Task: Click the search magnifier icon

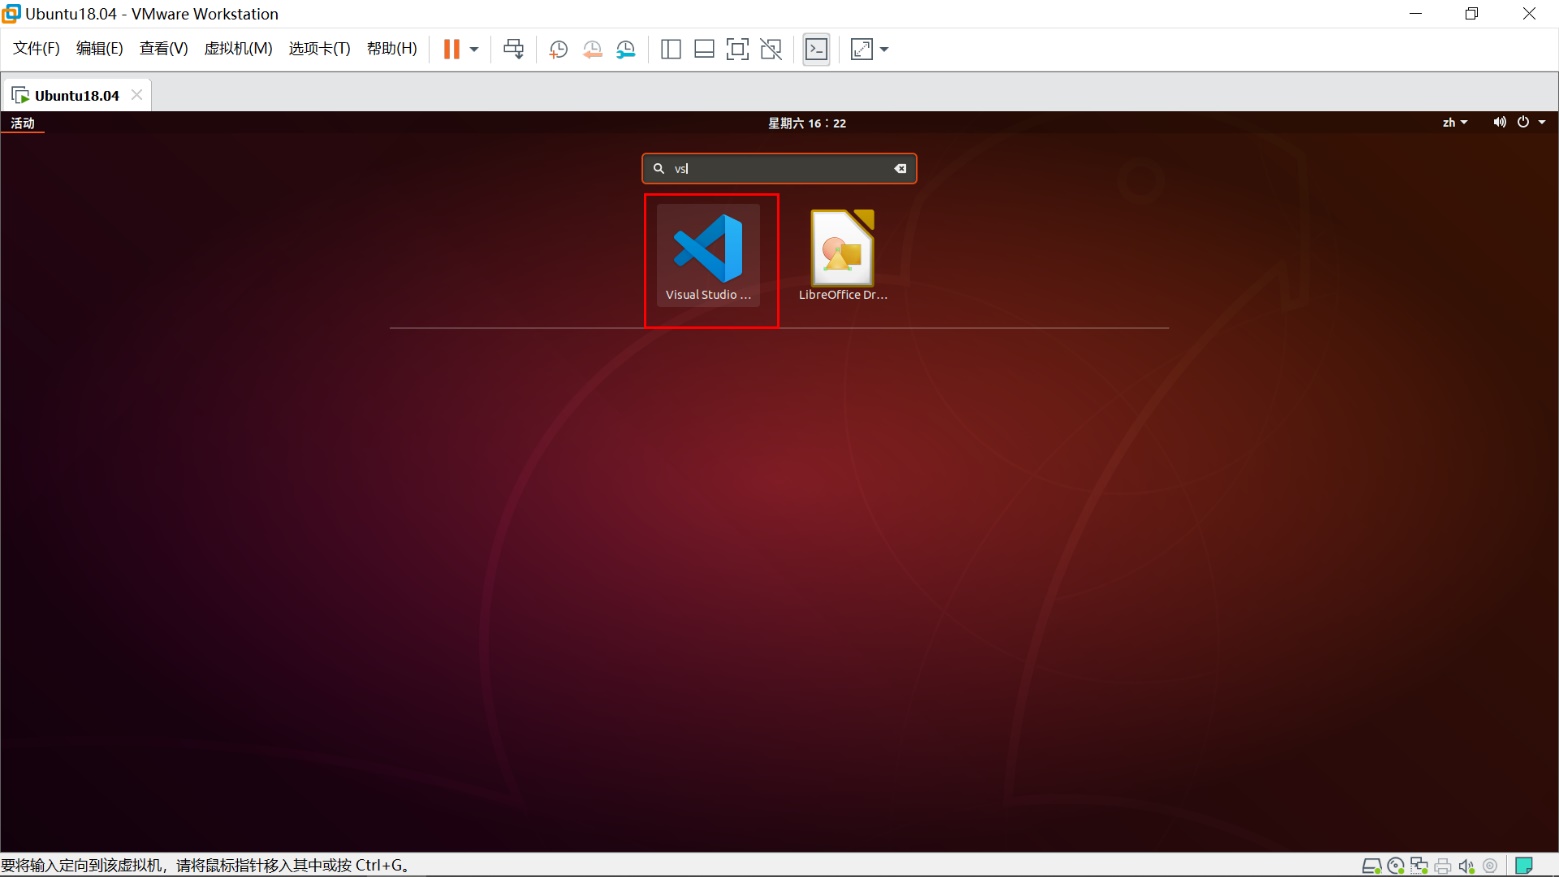Action: point(659,169)
